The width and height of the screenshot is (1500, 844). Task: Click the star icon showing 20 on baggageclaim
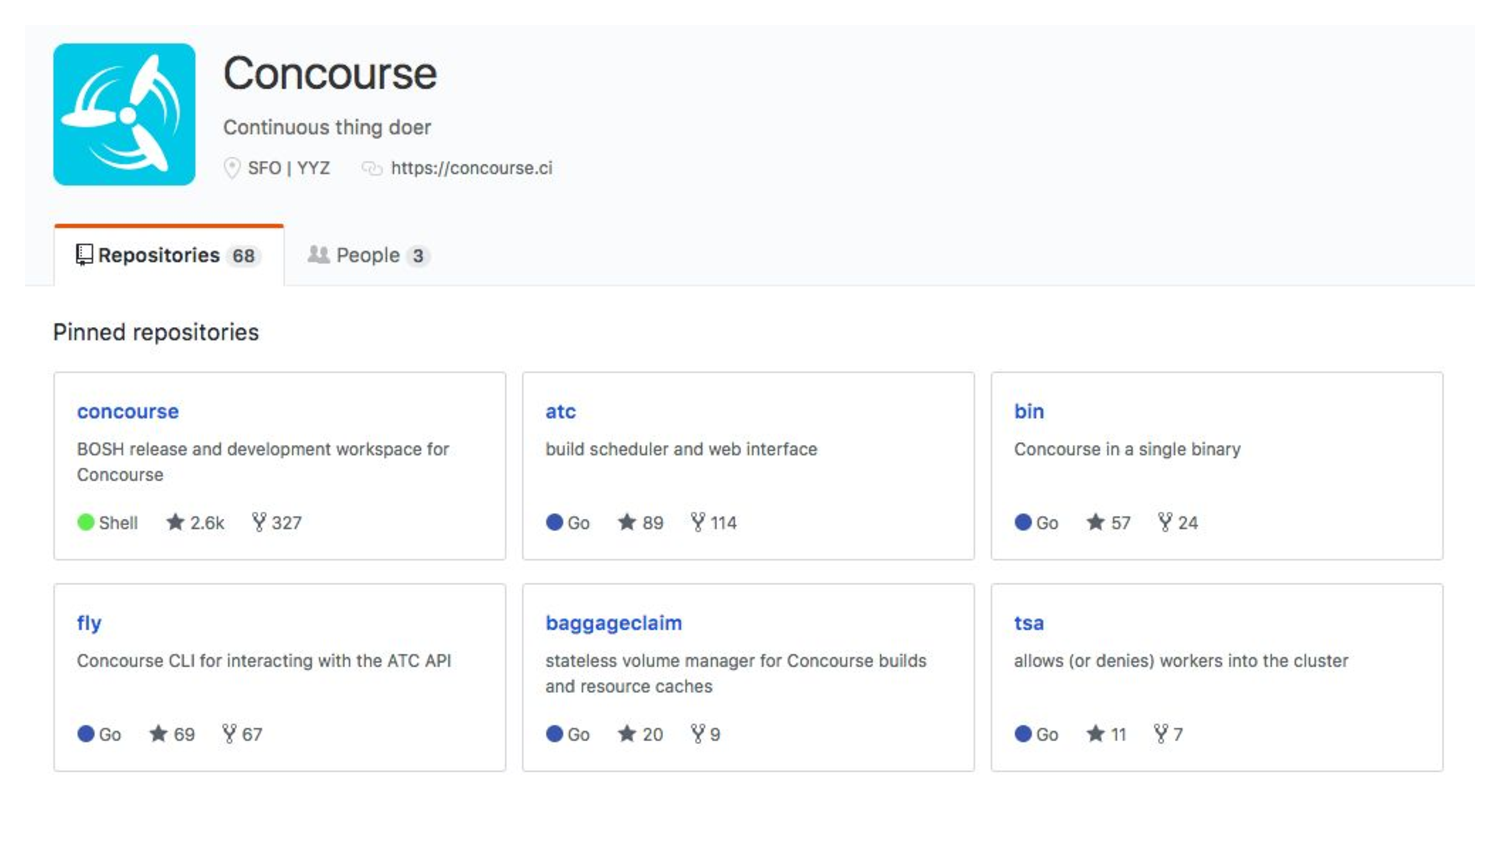pos(627,734)
